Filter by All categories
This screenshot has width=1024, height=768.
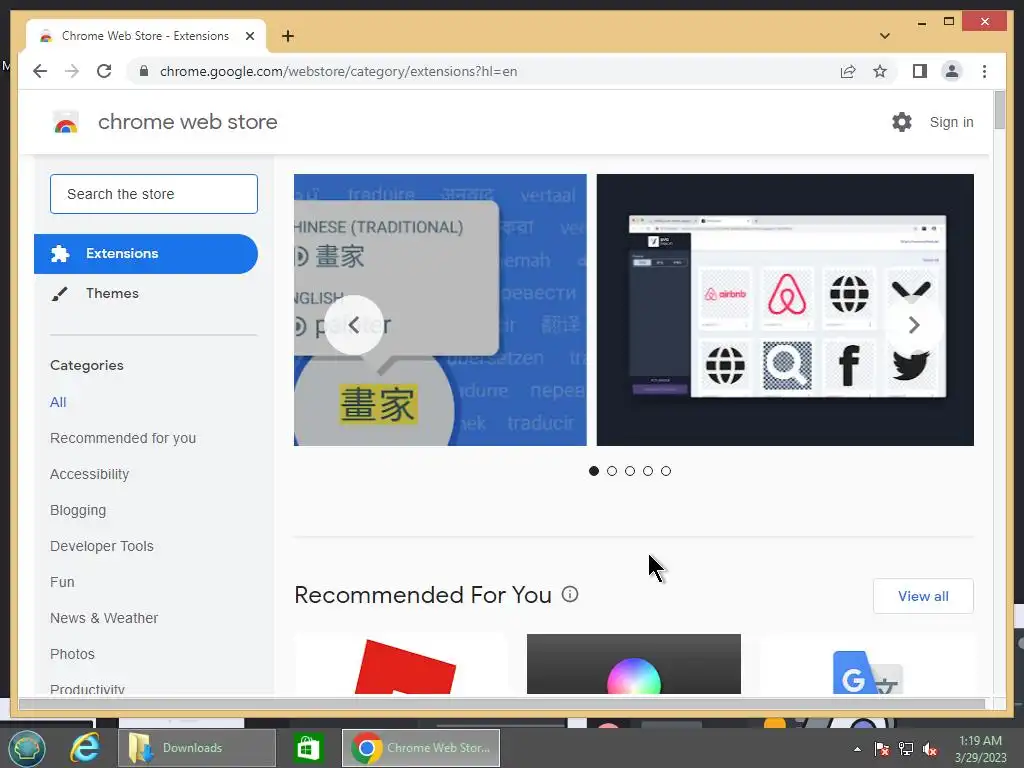pos(58,402)
